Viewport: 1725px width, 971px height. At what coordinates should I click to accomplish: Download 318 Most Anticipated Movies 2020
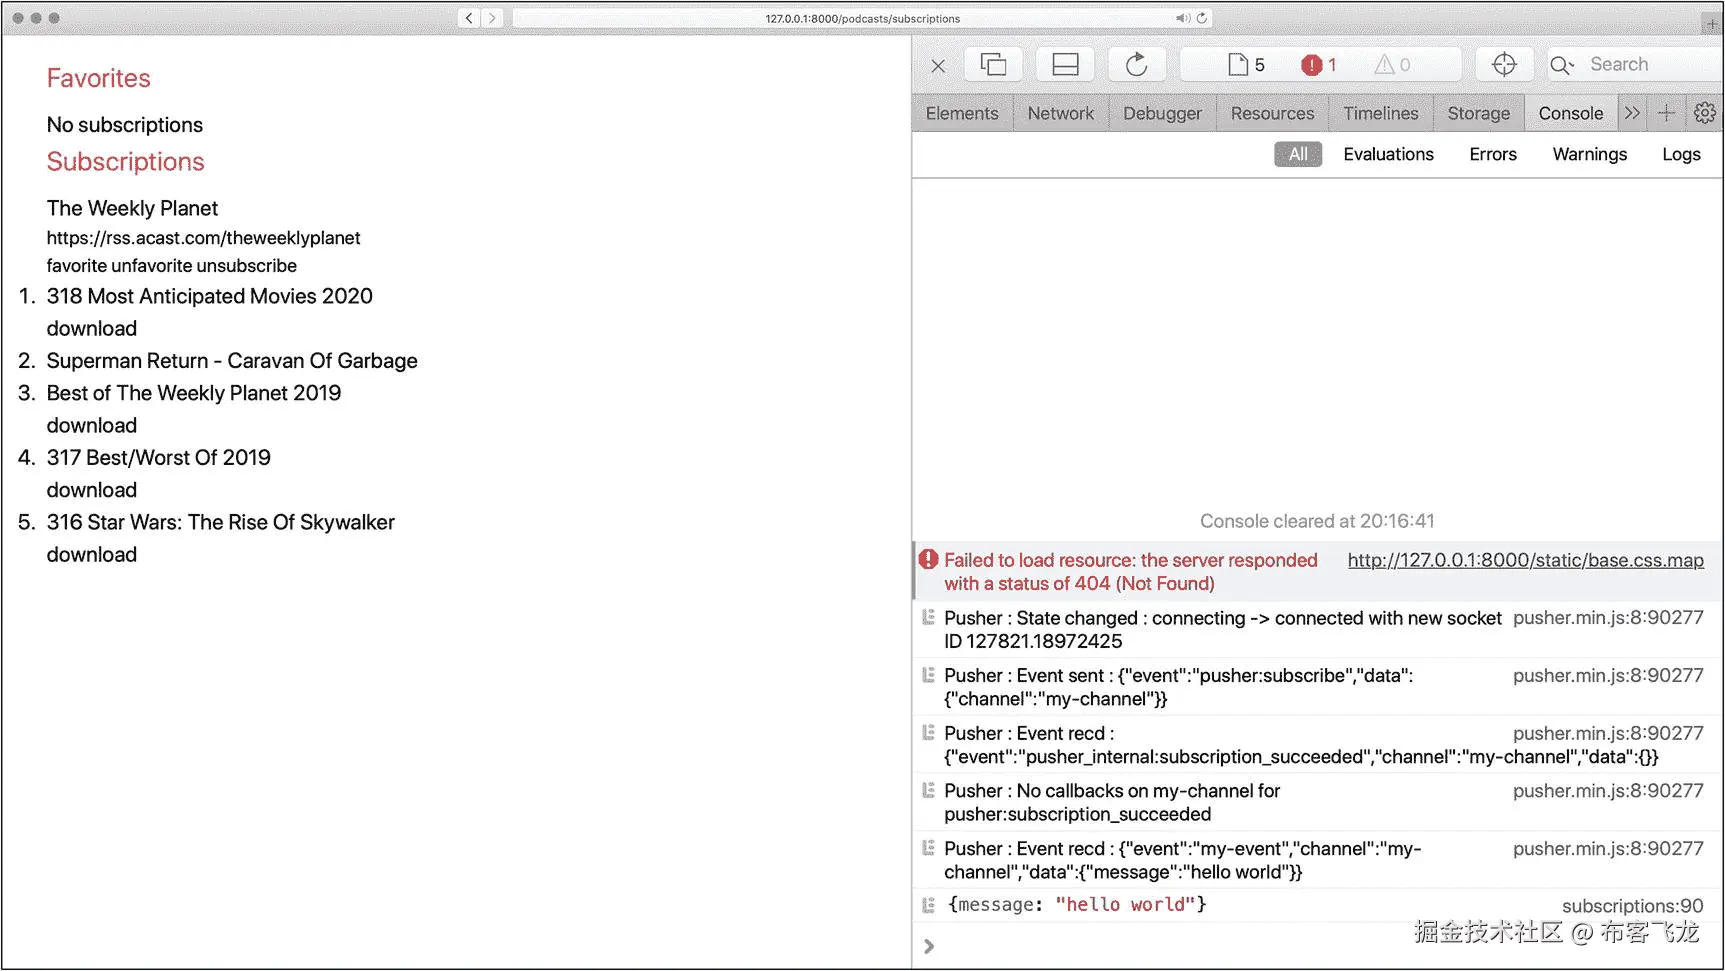(92, 329)
